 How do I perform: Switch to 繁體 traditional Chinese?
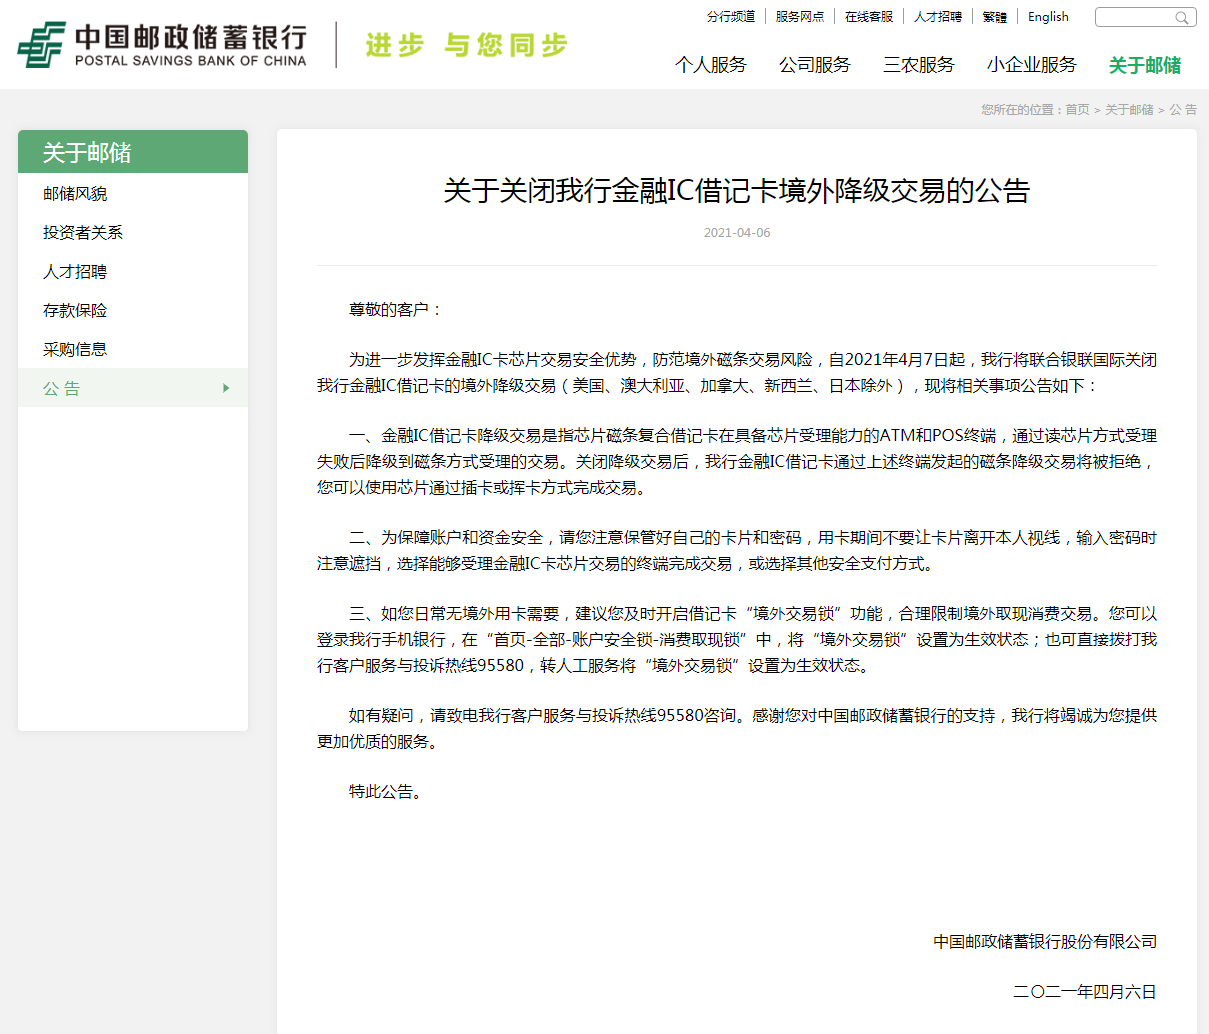995,17
